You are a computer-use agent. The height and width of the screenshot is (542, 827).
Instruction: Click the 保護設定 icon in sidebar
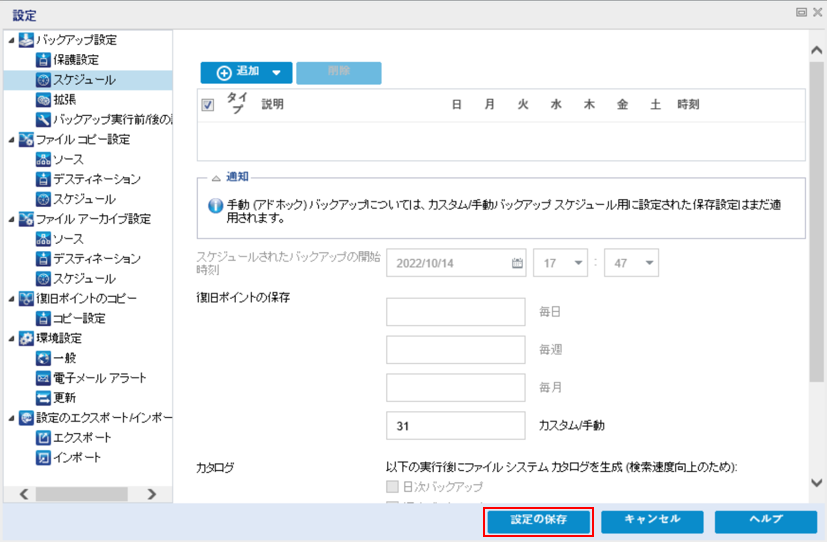(43, 60)
